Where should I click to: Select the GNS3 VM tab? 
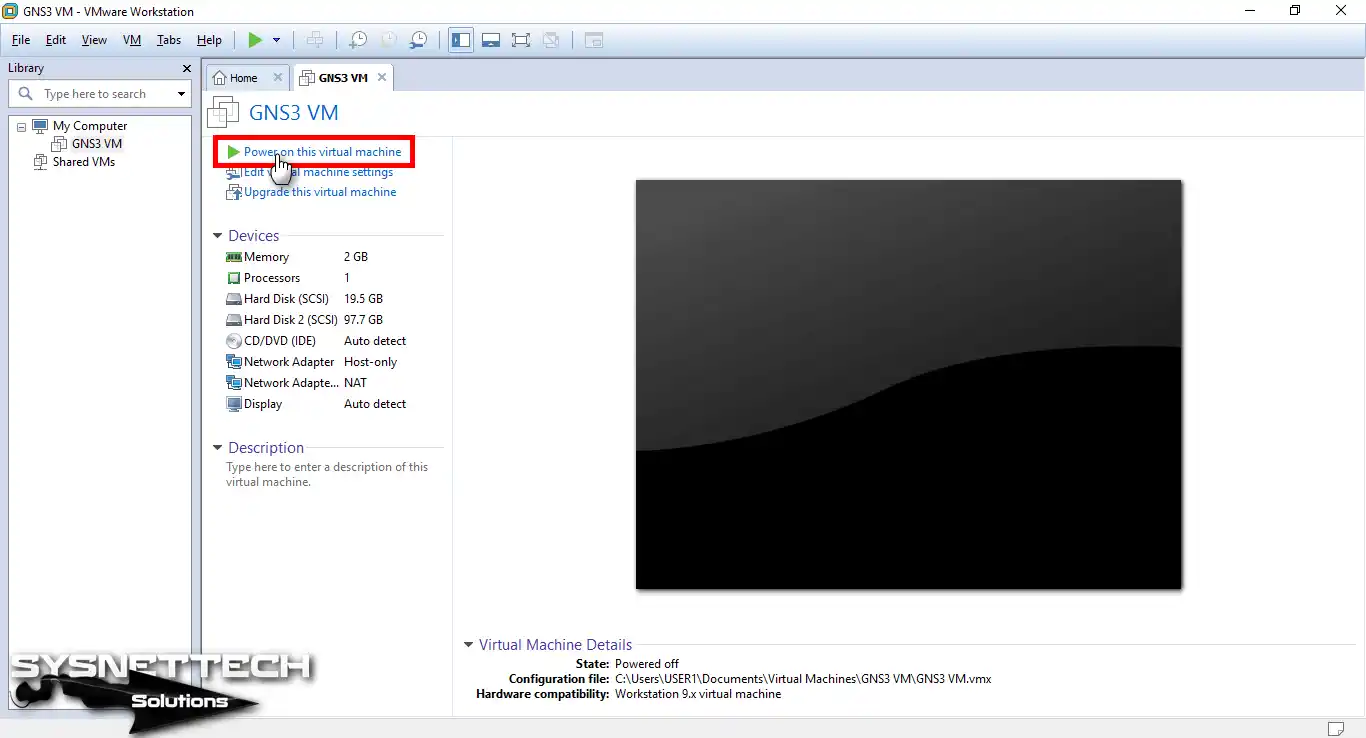(x=343, y=78)
